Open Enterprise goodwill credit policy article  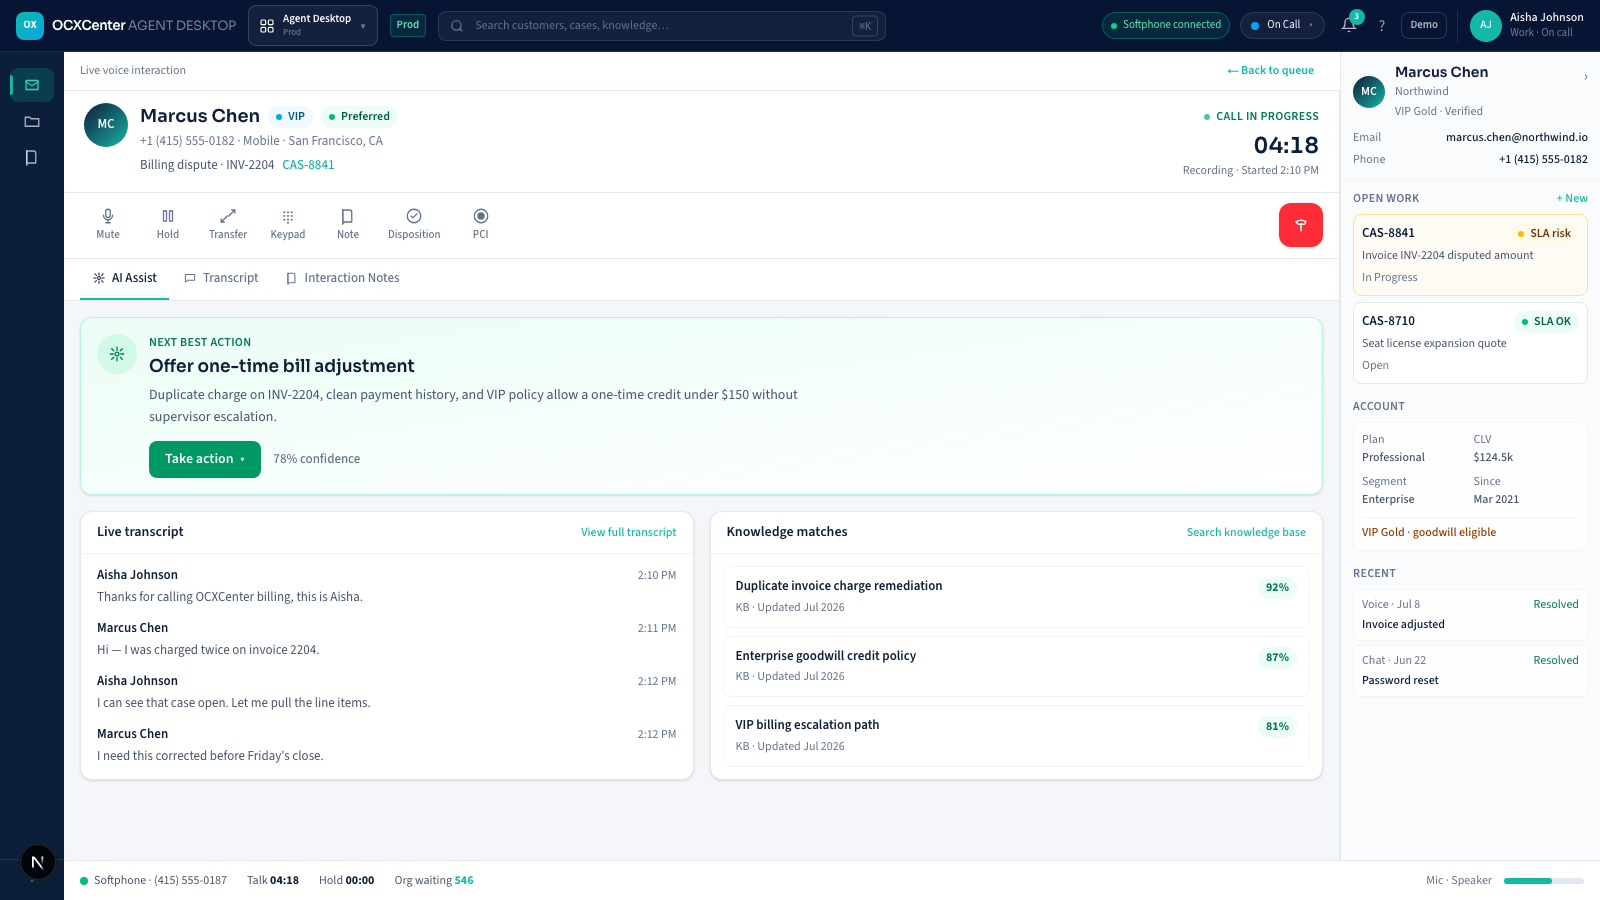pyautogui.click(x=1016, y=666)
